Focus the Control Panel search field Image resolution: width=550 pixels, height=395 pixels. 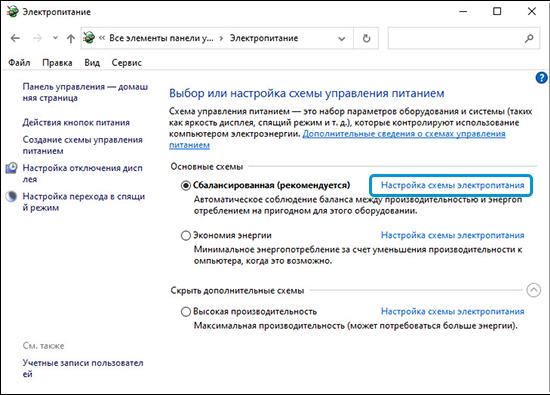pos(464,38)
